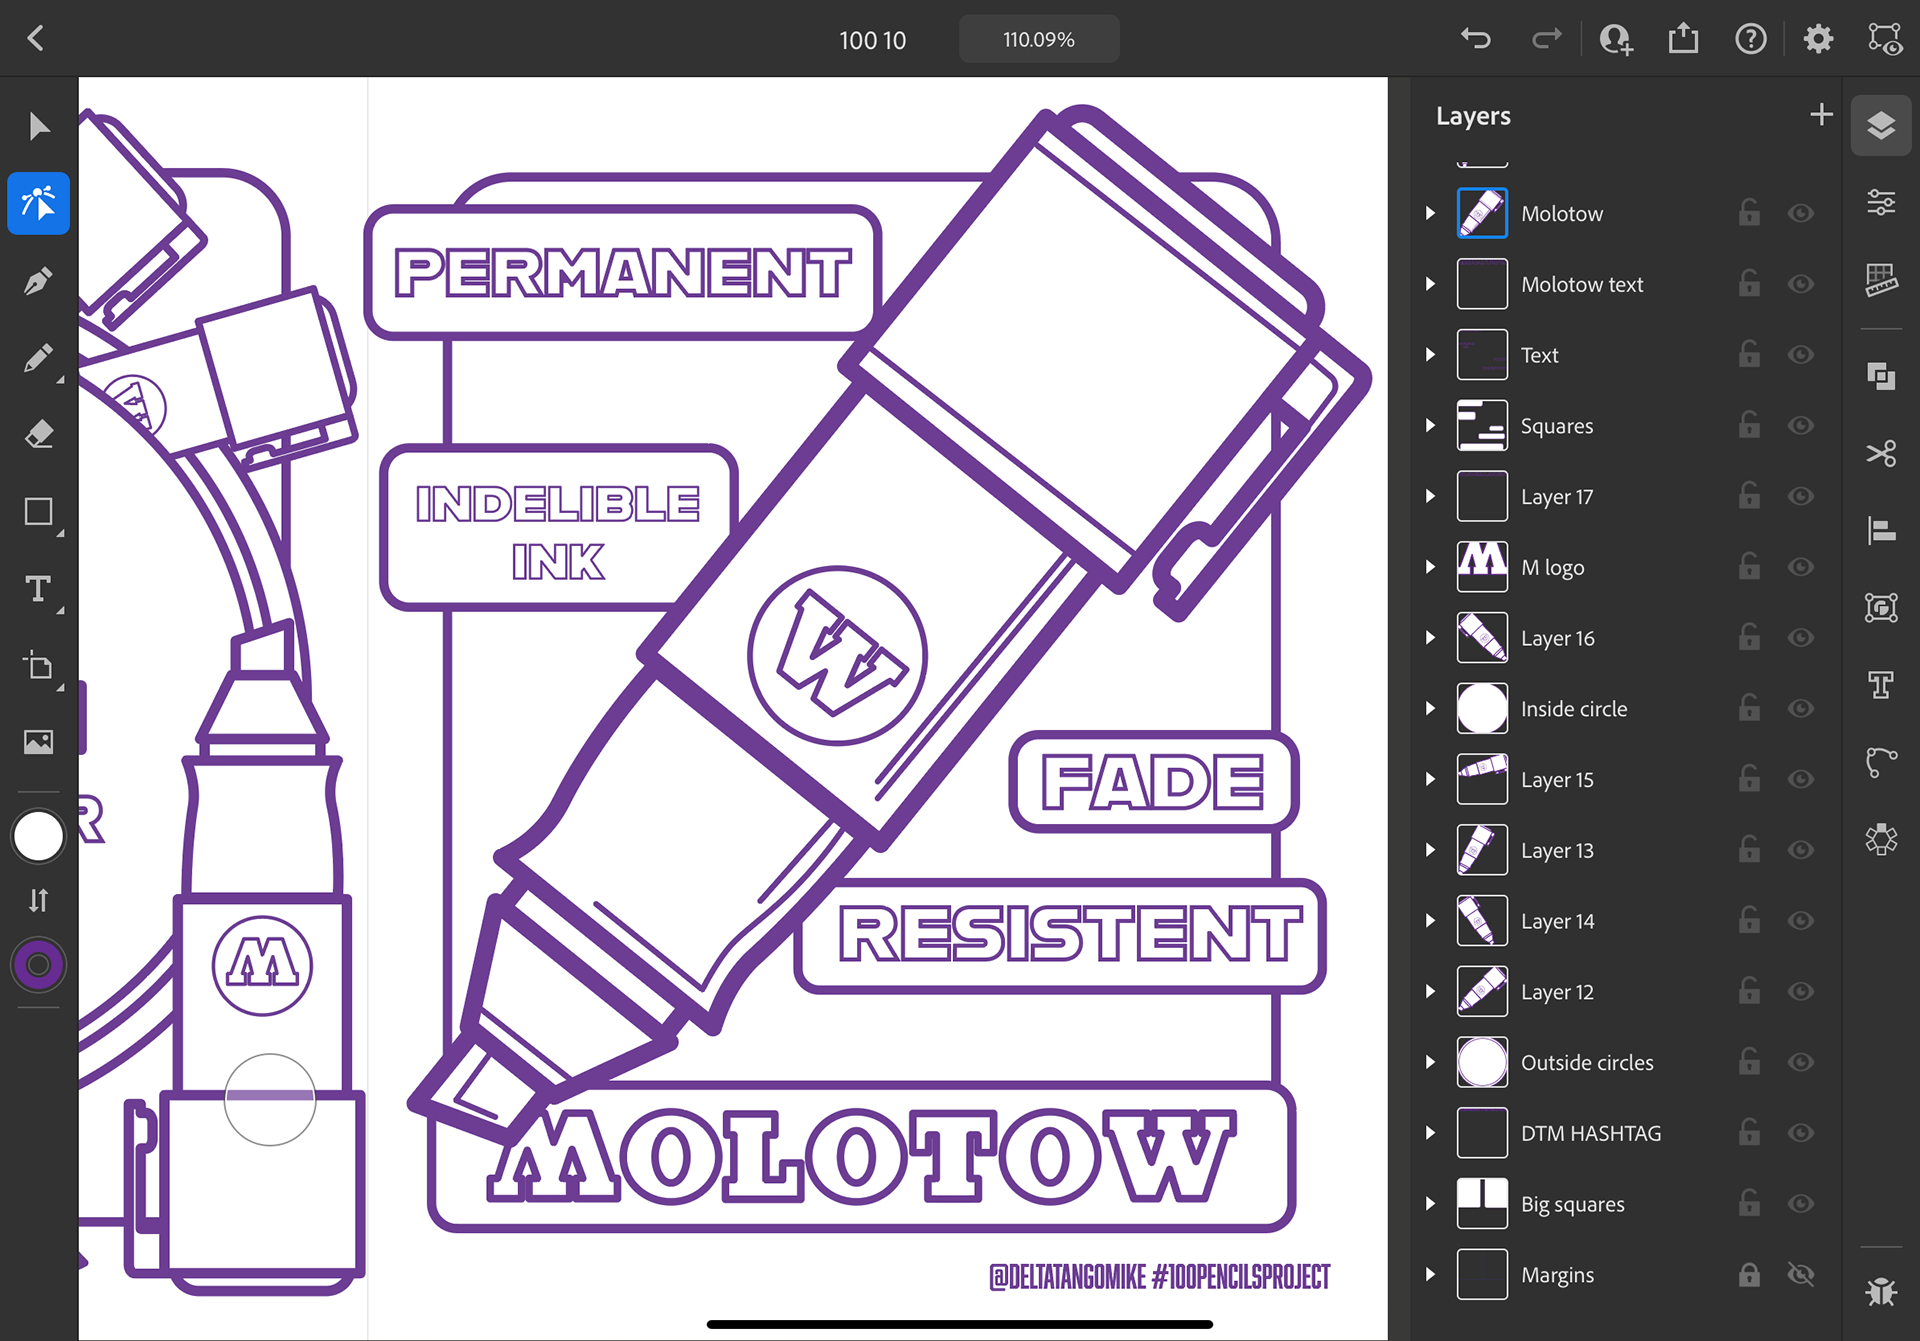
Task: Open the share export menu
Action: (x=1684, y=39)
